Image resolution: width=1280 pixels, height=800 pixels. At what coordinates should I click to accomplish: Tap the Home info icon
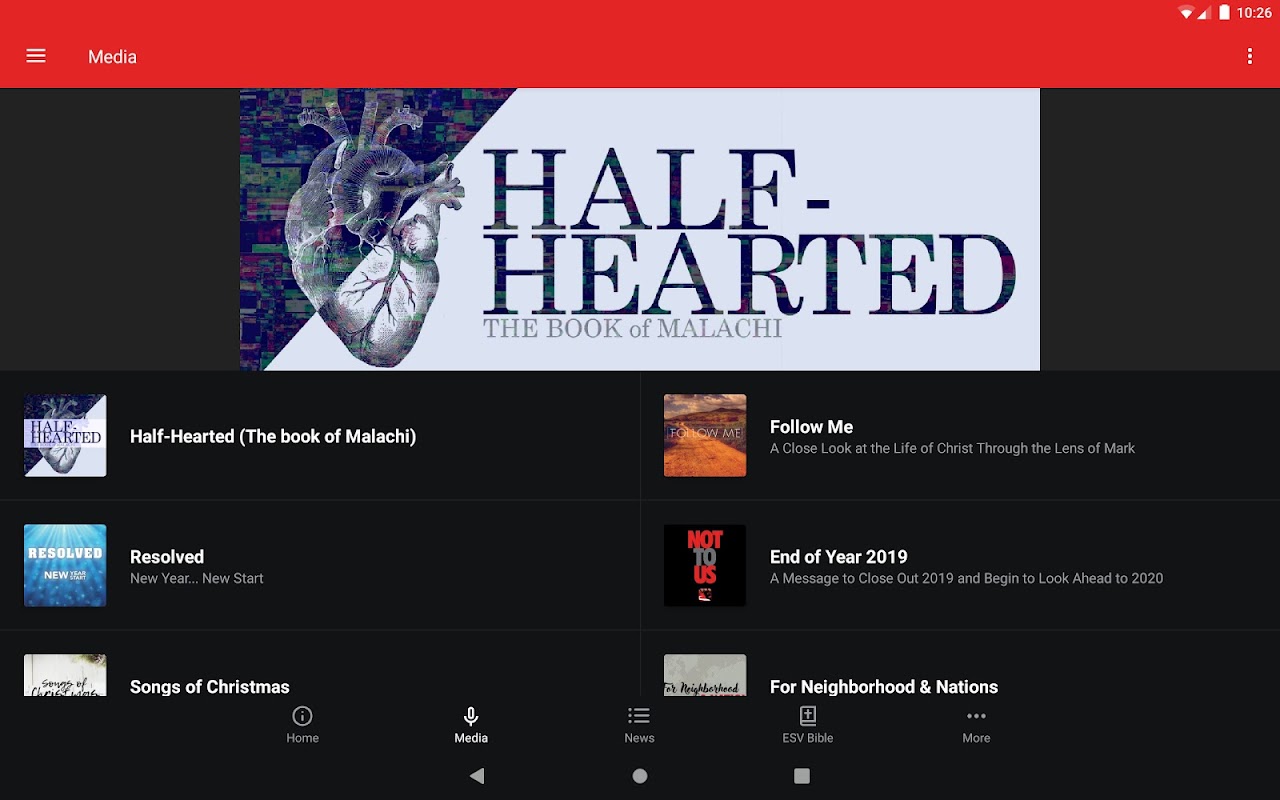302,716
